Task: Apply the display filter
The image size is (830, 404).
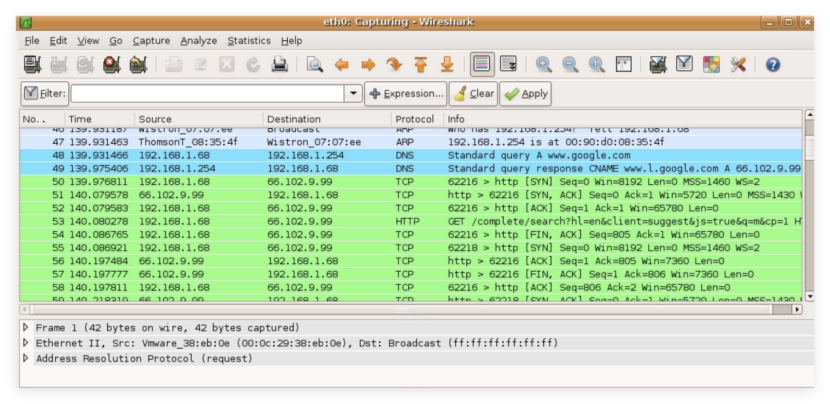Action: pos(526,94)
